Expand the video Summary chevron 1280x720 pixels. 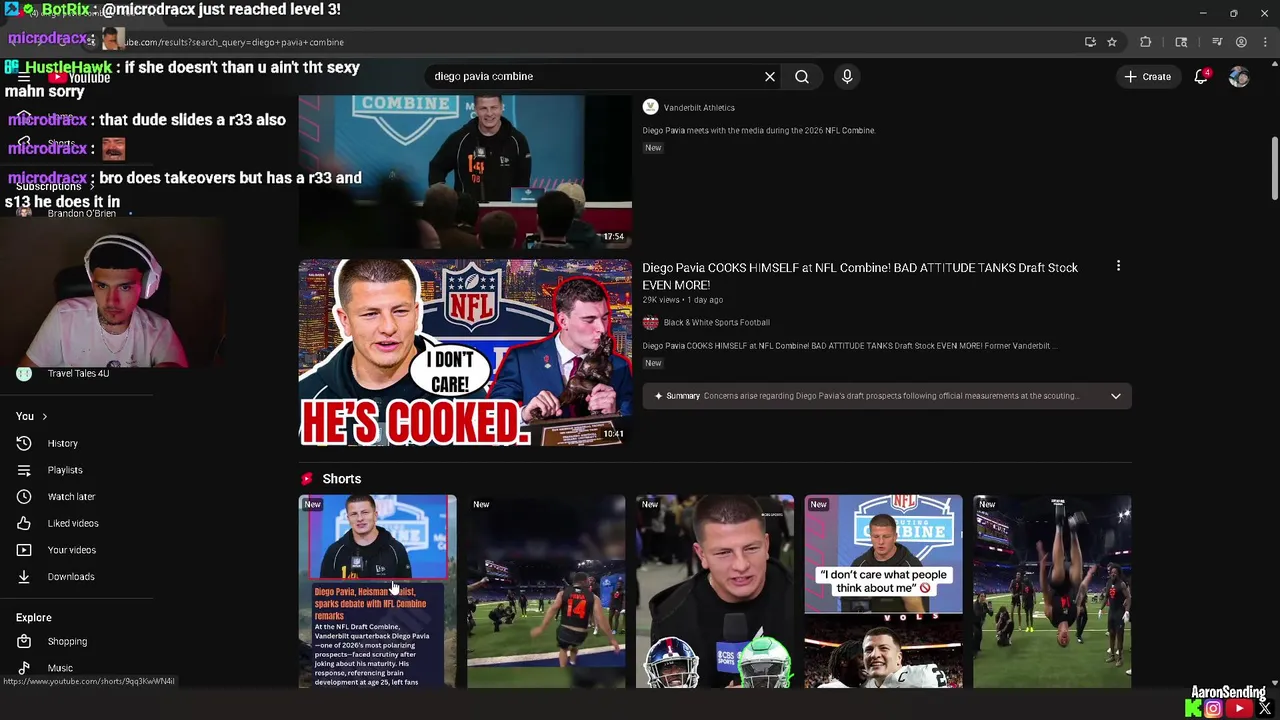point(1115,396)
